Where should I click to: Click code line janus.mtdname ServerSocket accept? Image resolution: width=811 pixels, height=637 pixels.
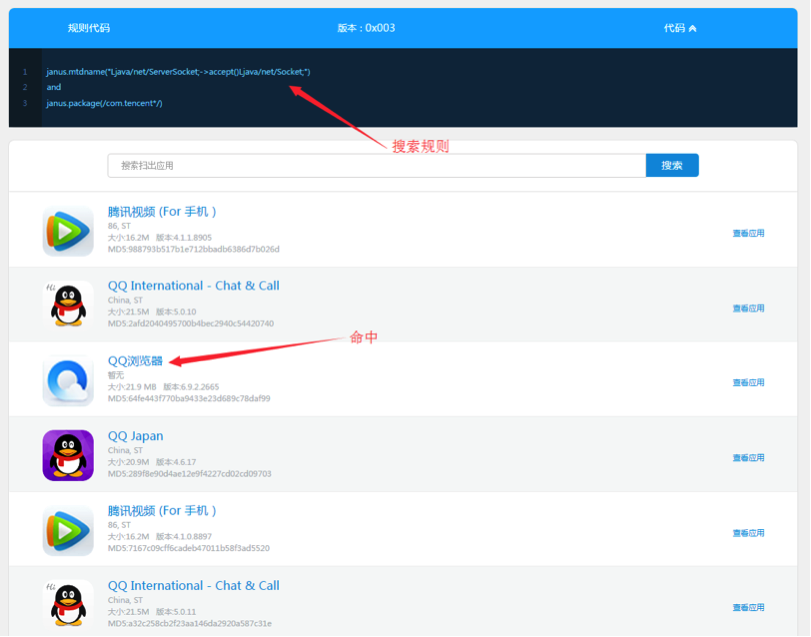[178, 72]
